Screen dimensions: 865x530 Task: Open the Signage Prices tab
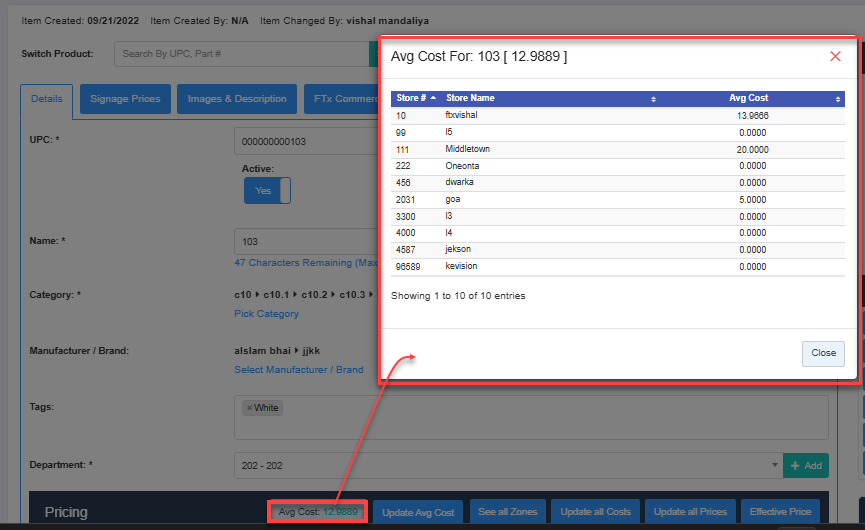[125, 99]
